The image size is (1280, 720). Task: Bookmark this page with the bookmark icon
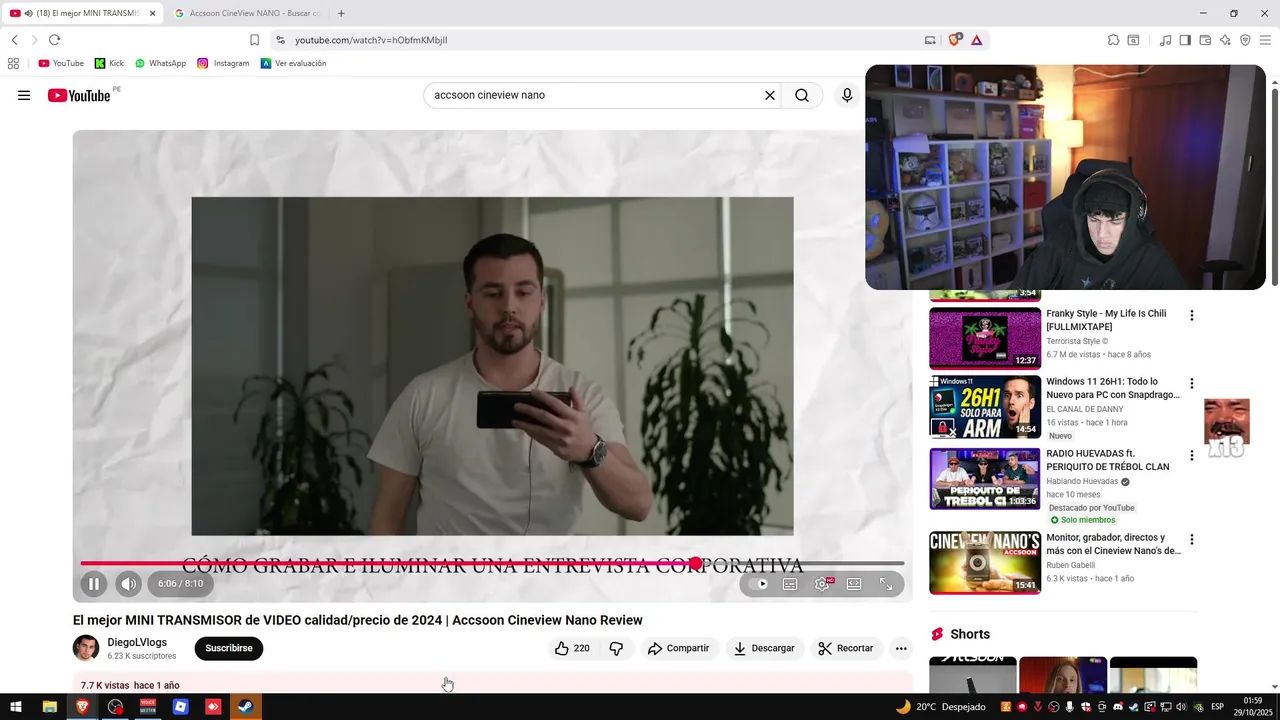254,40
